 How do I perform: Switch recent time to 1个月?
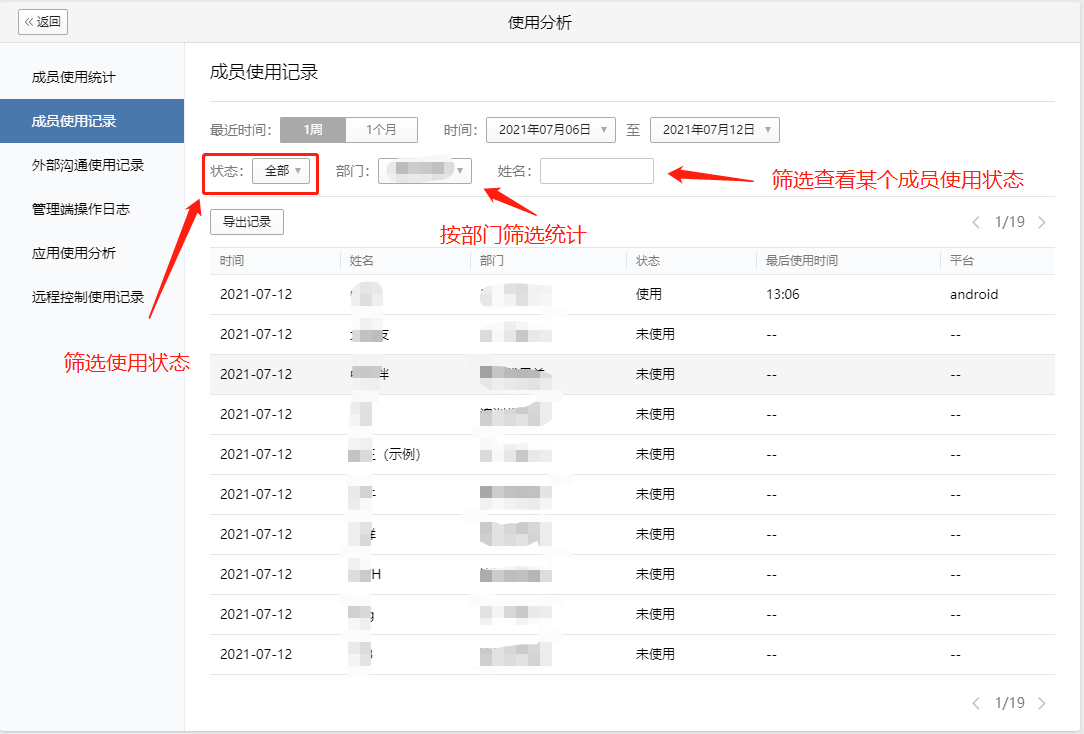[382, 130]
